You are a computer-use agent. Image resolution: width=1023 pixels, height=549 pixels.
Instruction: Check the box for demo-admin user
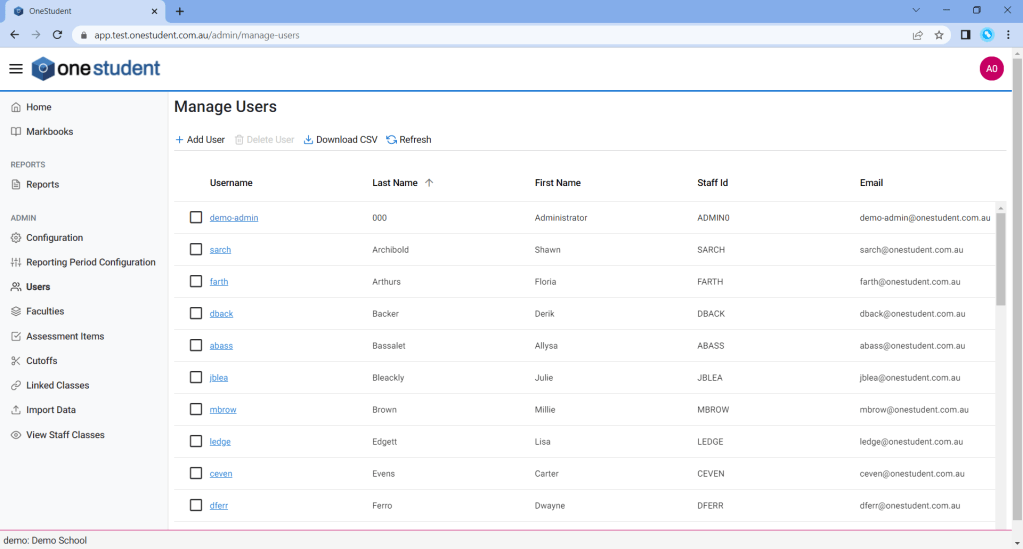coord(196,217)
